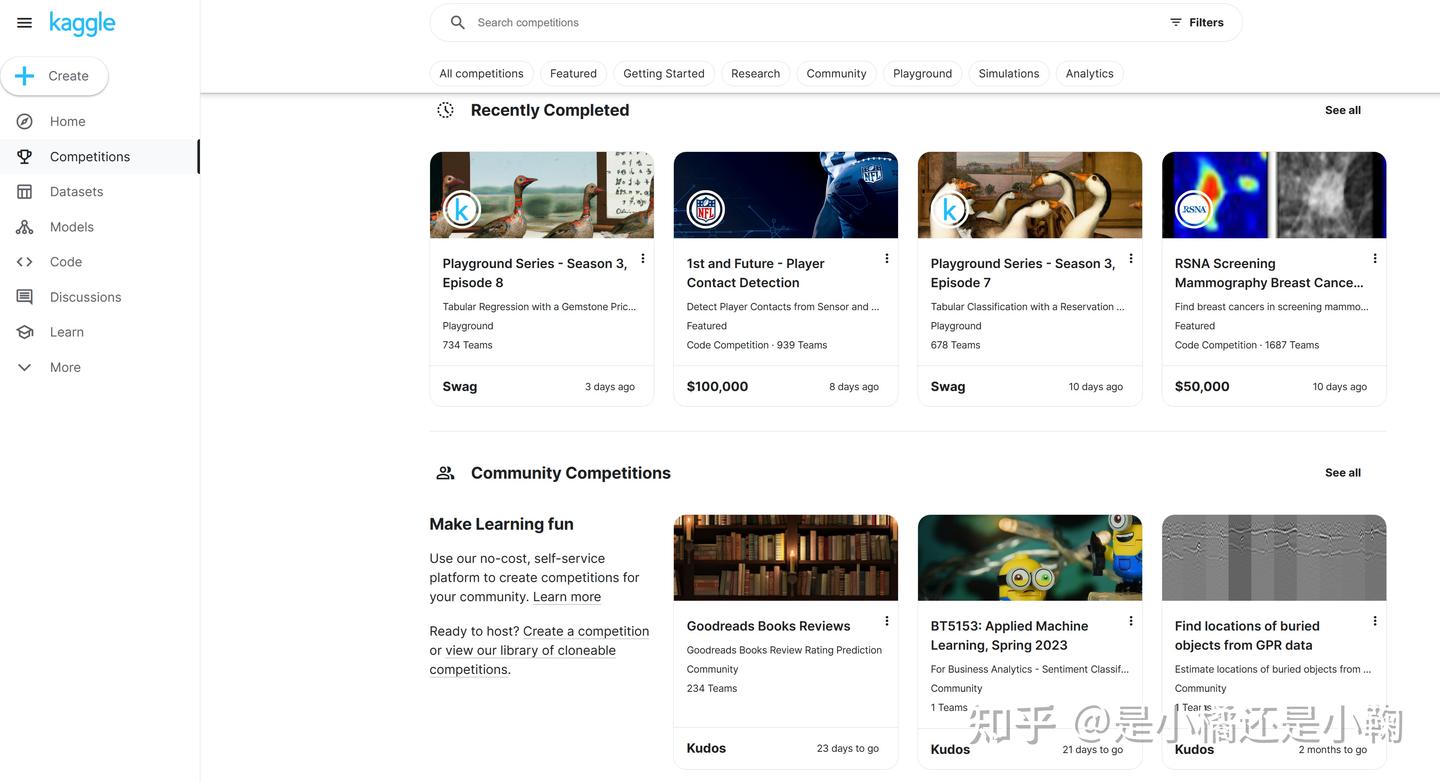This screenshot has width=1440, height=782.
Task: Select the Featured filter chip
Action: [x=573, y=73]
